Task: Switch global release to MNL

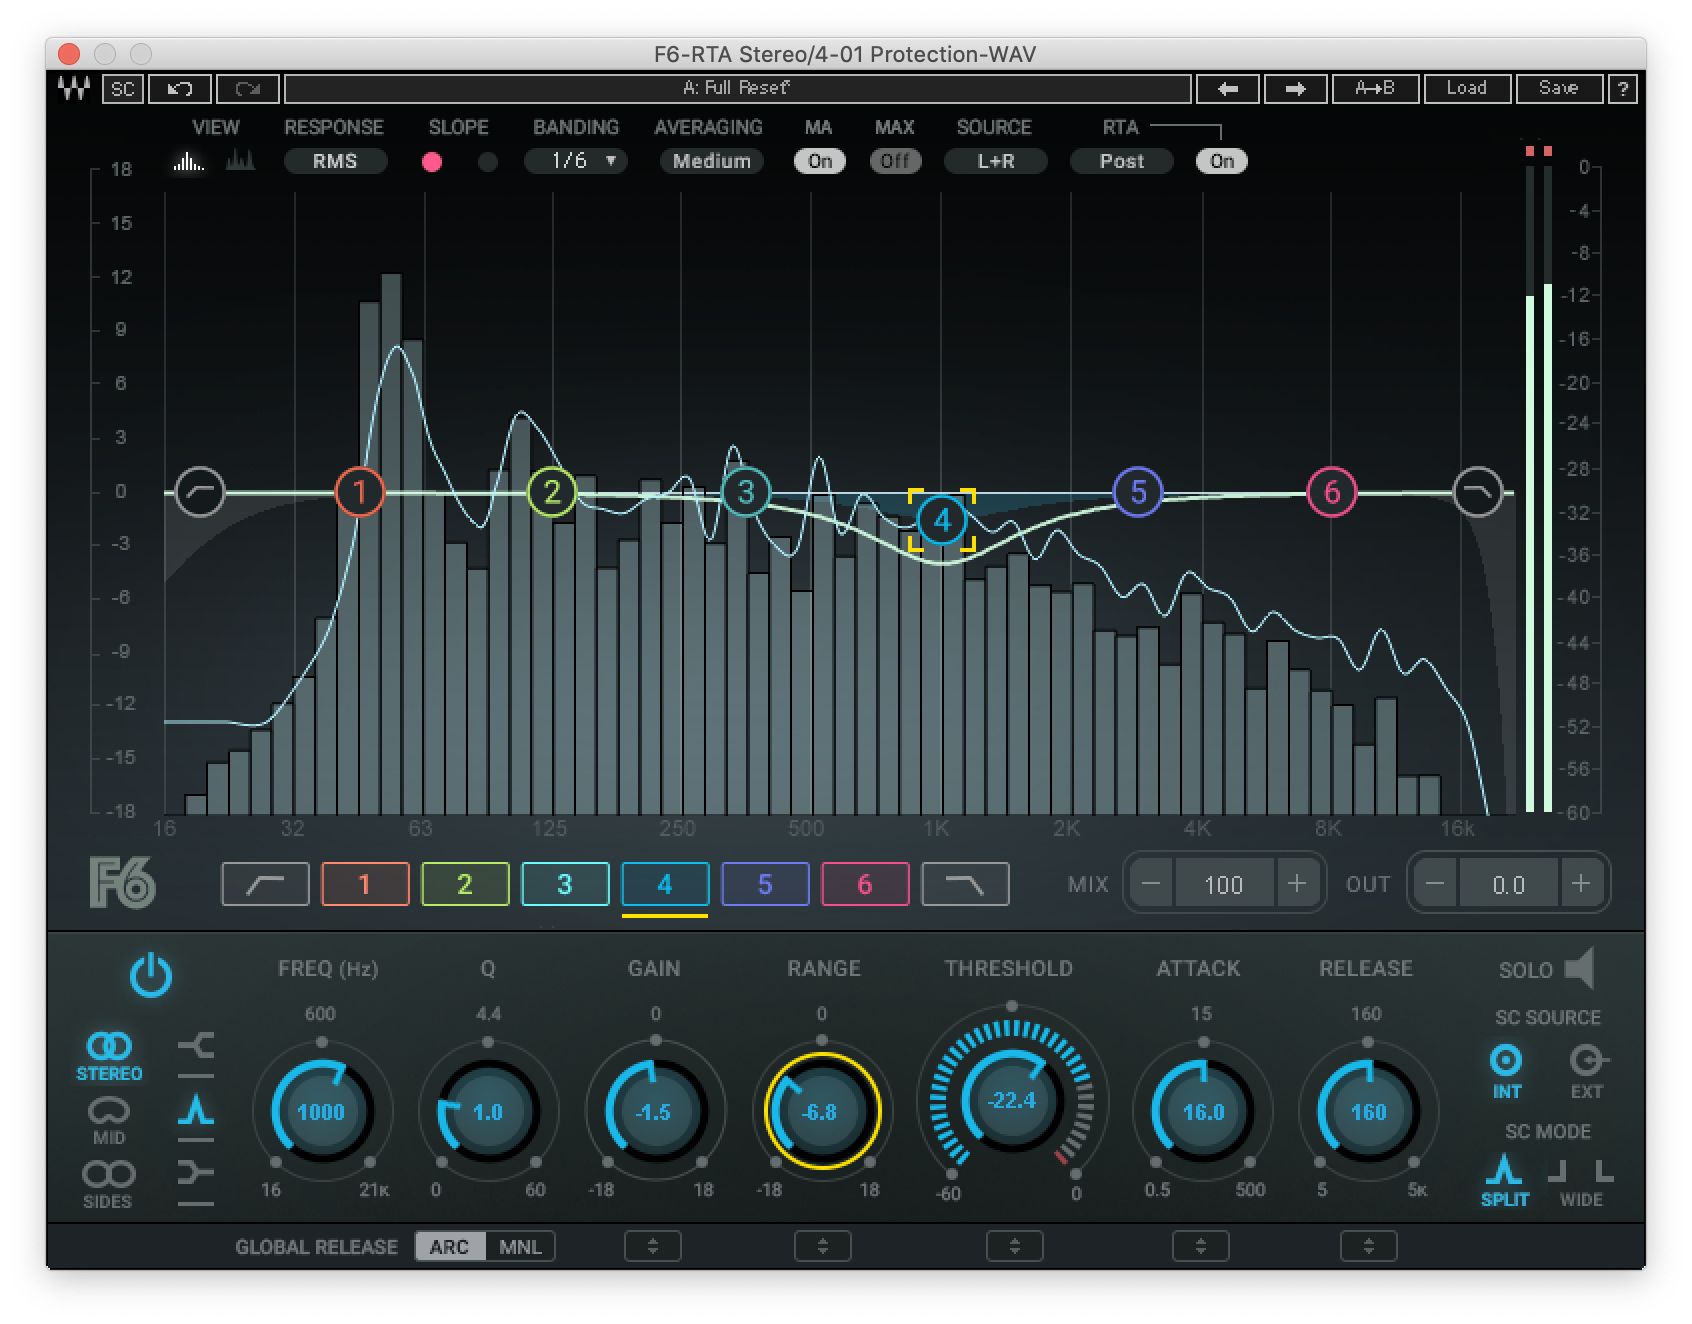Action: tap(520, 1247)
